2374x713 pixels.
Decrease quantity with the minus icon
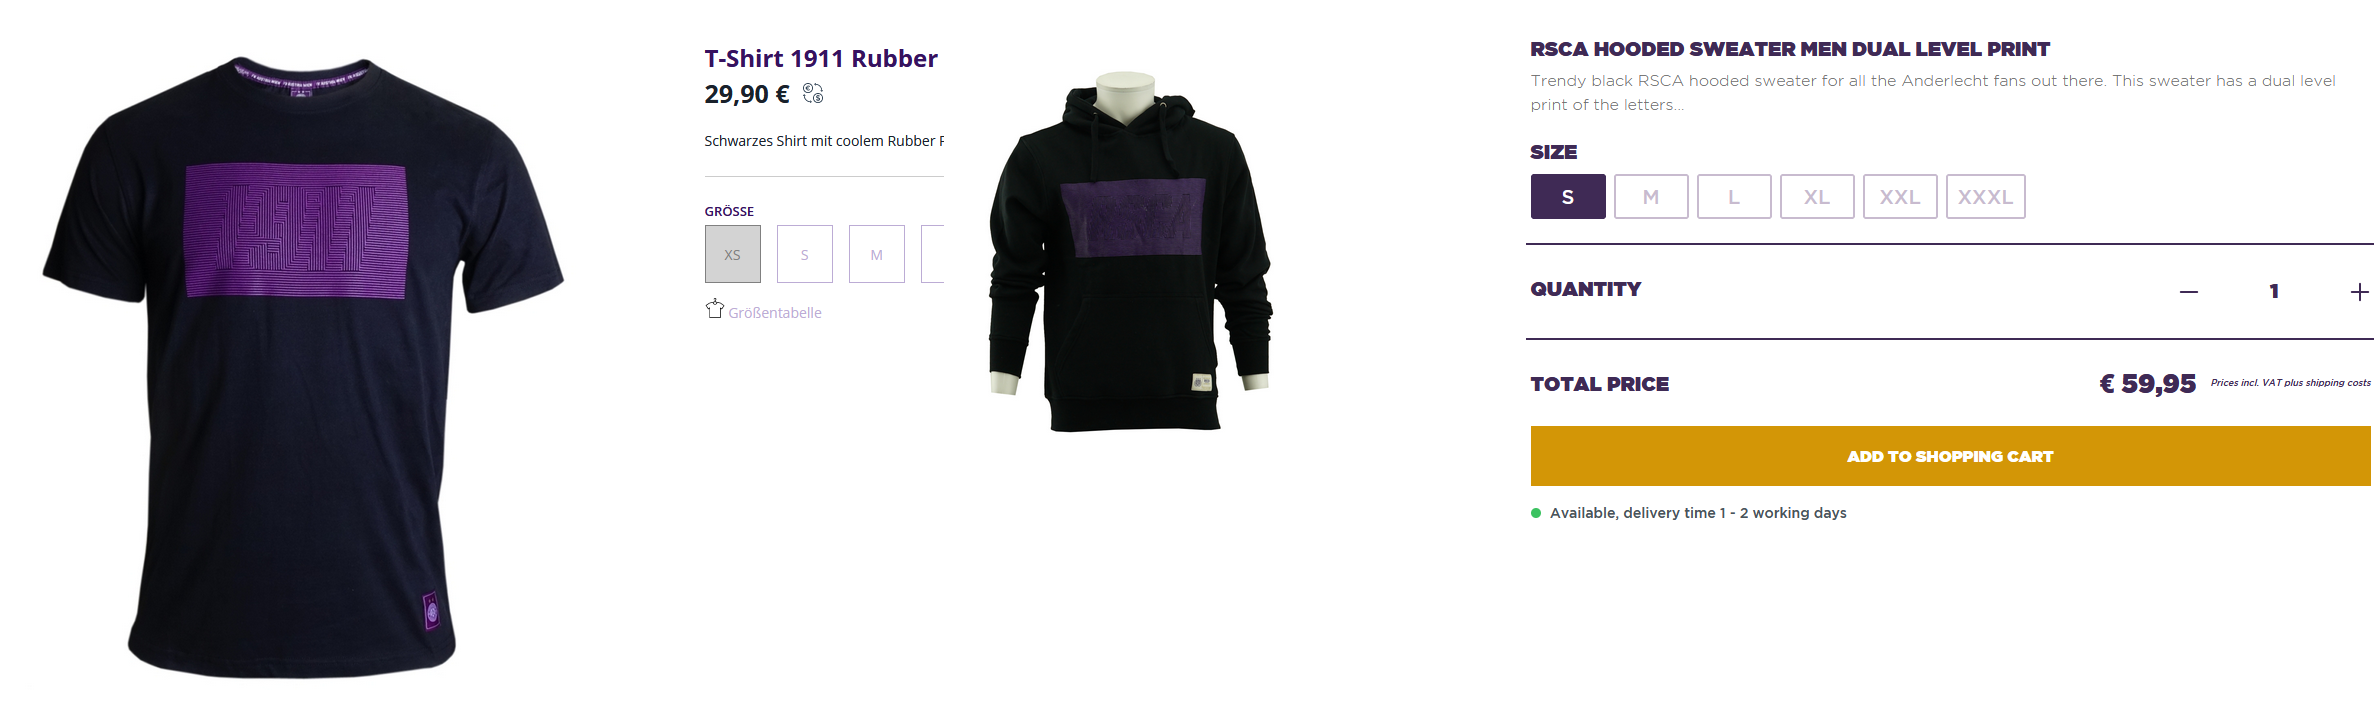2189,292
